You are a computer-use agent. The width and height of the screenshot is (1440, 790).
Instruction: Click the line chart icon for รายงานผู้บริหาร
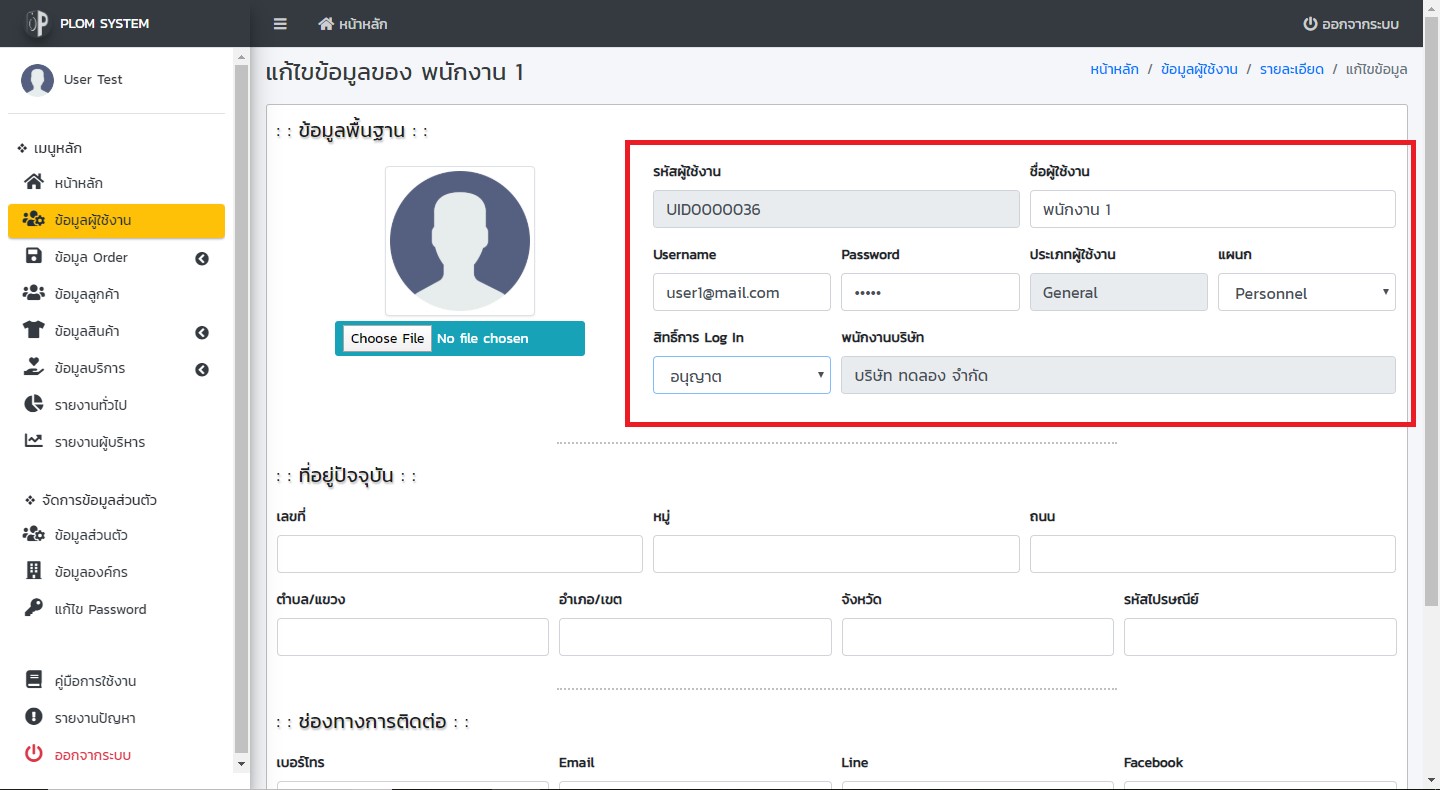34,441
